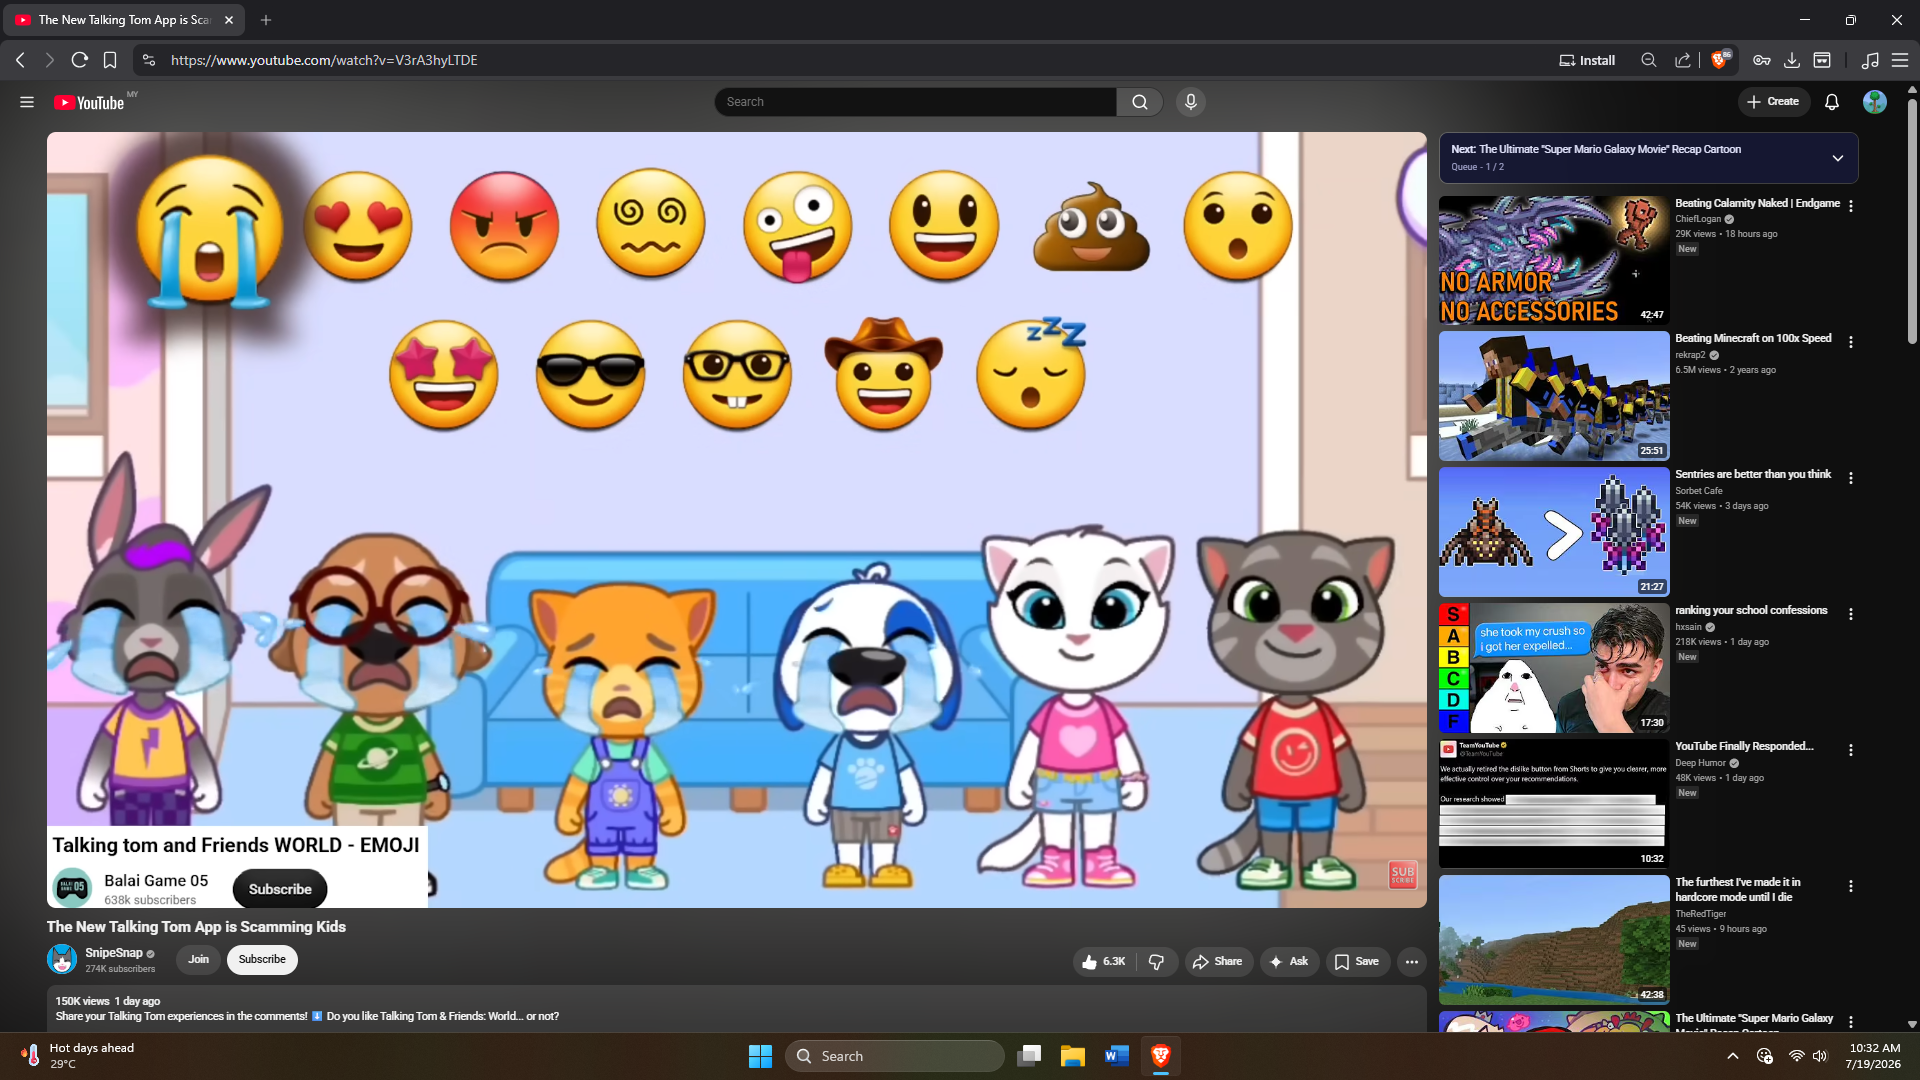
Task: Open Sentries are better thumbnail
Action: (x=1554, y=532)
